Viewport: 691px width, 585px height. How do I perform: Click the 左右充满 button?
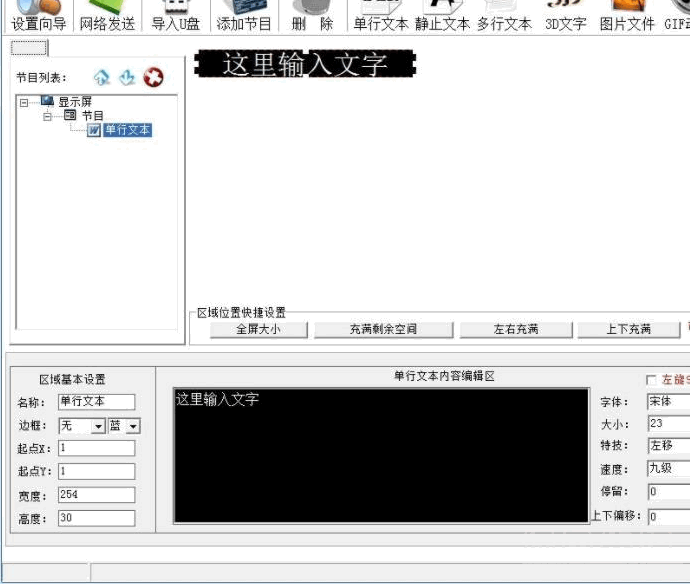(516, 329)
